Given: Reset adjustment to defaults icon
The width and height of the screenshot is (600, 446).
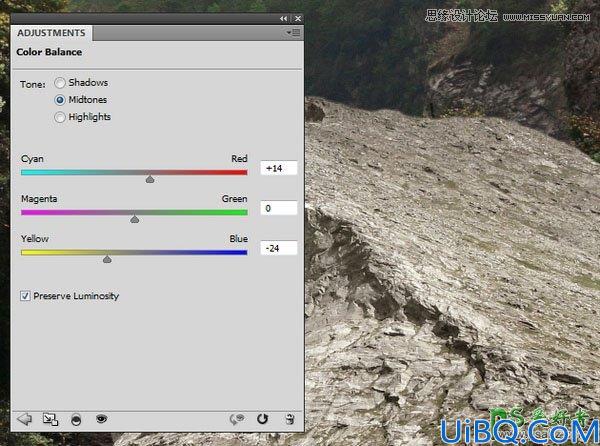Looking at the screenshot, I should [x=262, y=419].
